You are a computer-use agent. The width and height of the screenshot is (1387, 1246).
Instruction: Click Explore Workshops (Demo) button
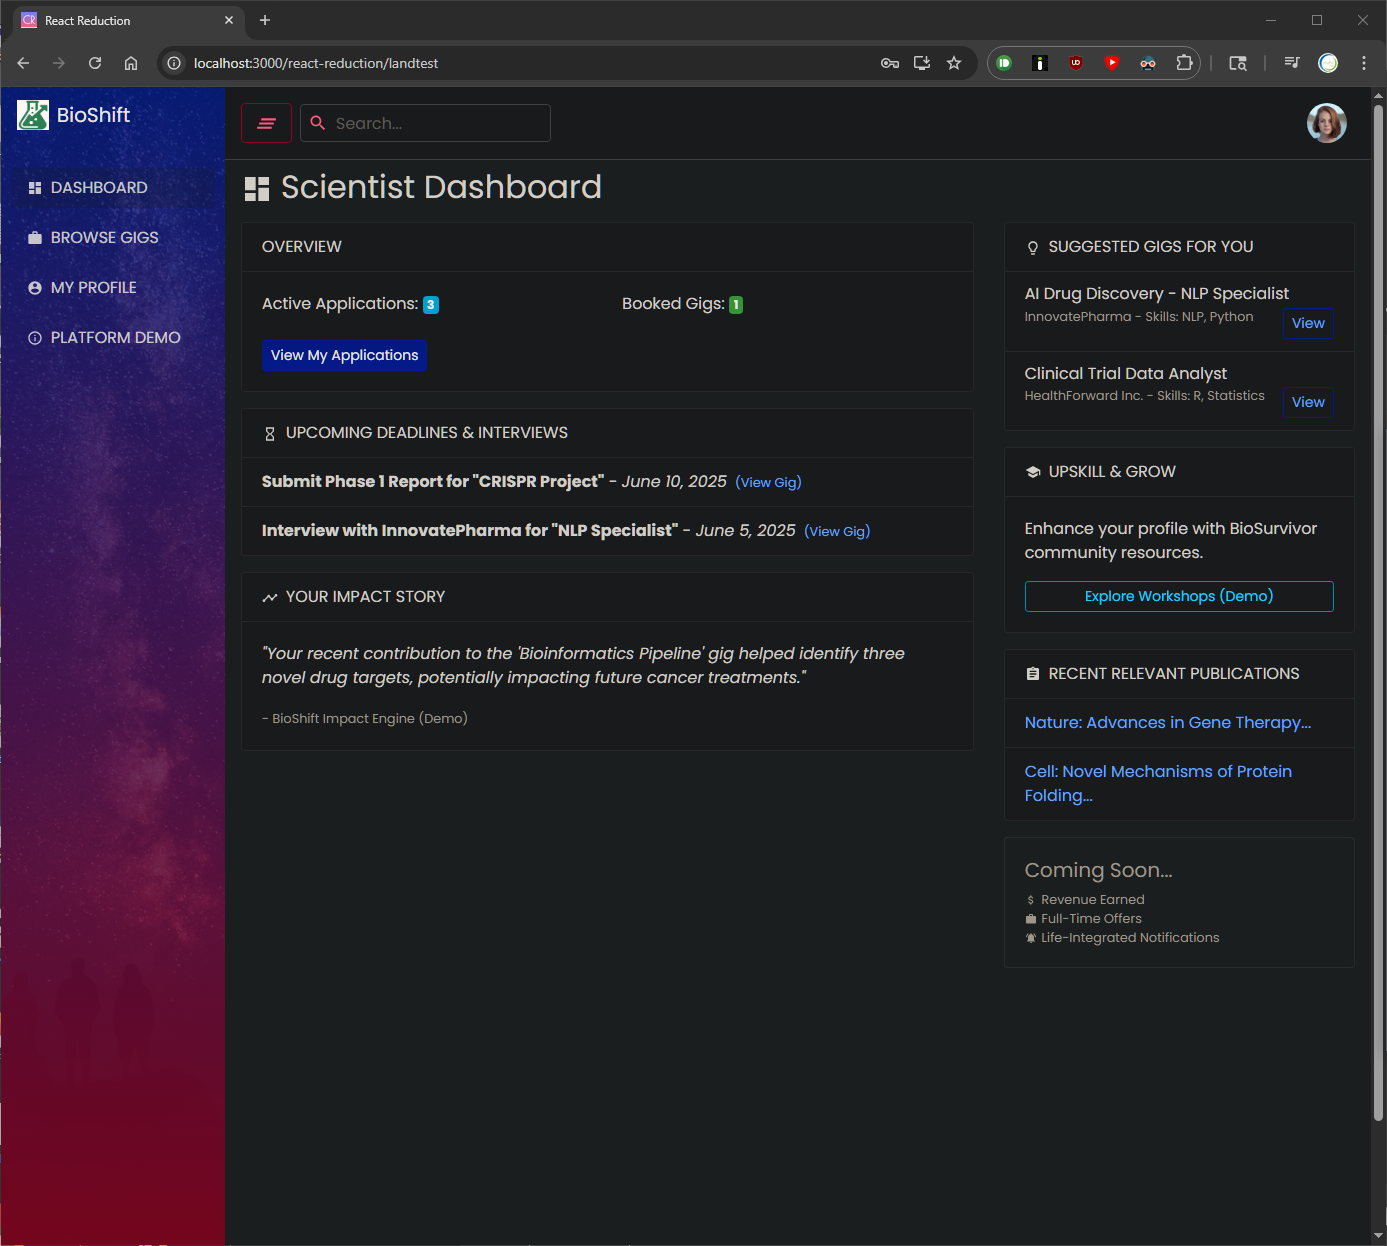(1178, 596)
